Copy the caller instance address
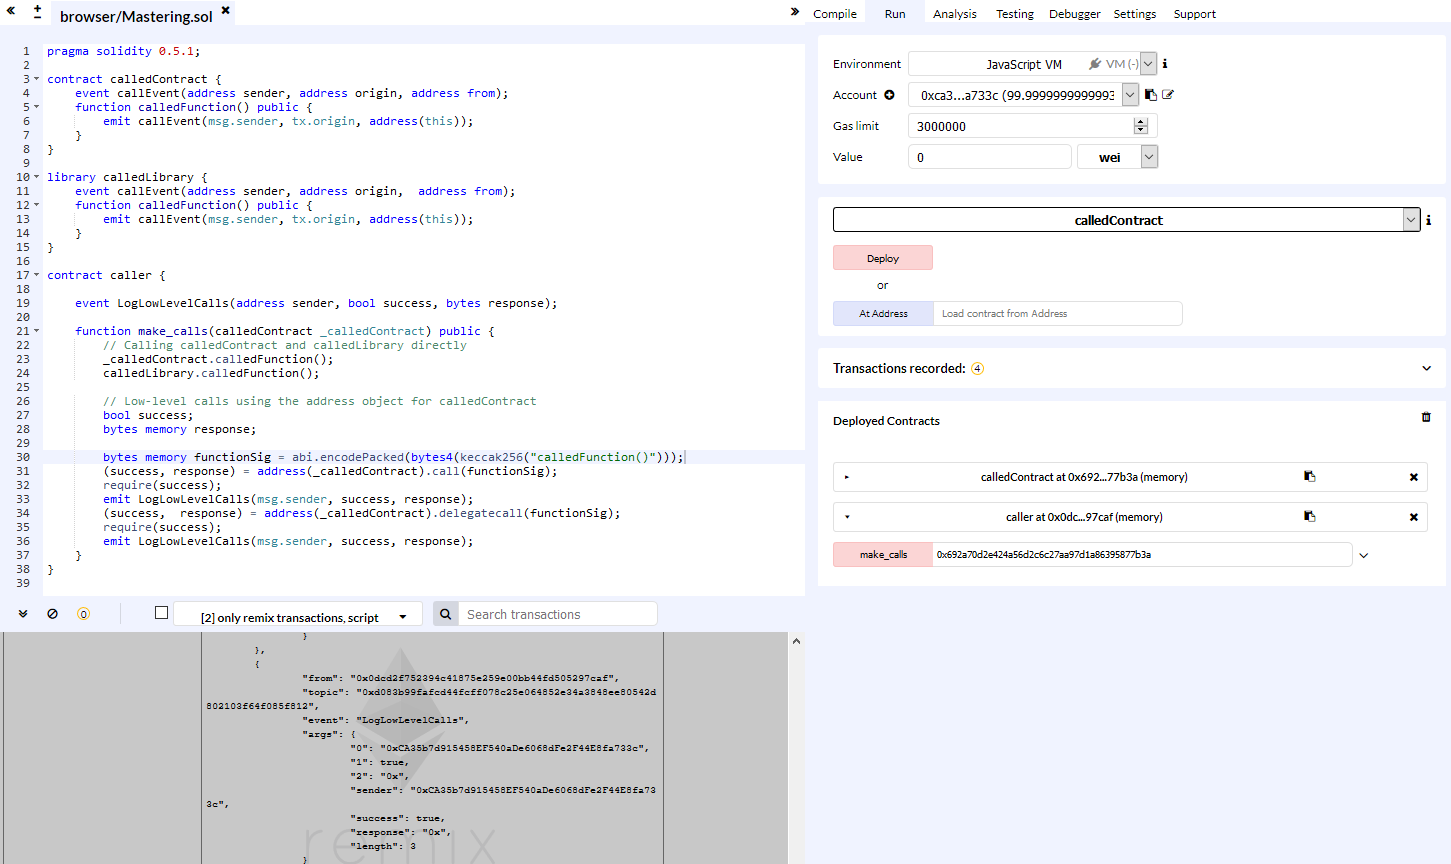This screenshot has width=1451, height=864. click(x=1310, y=517)
